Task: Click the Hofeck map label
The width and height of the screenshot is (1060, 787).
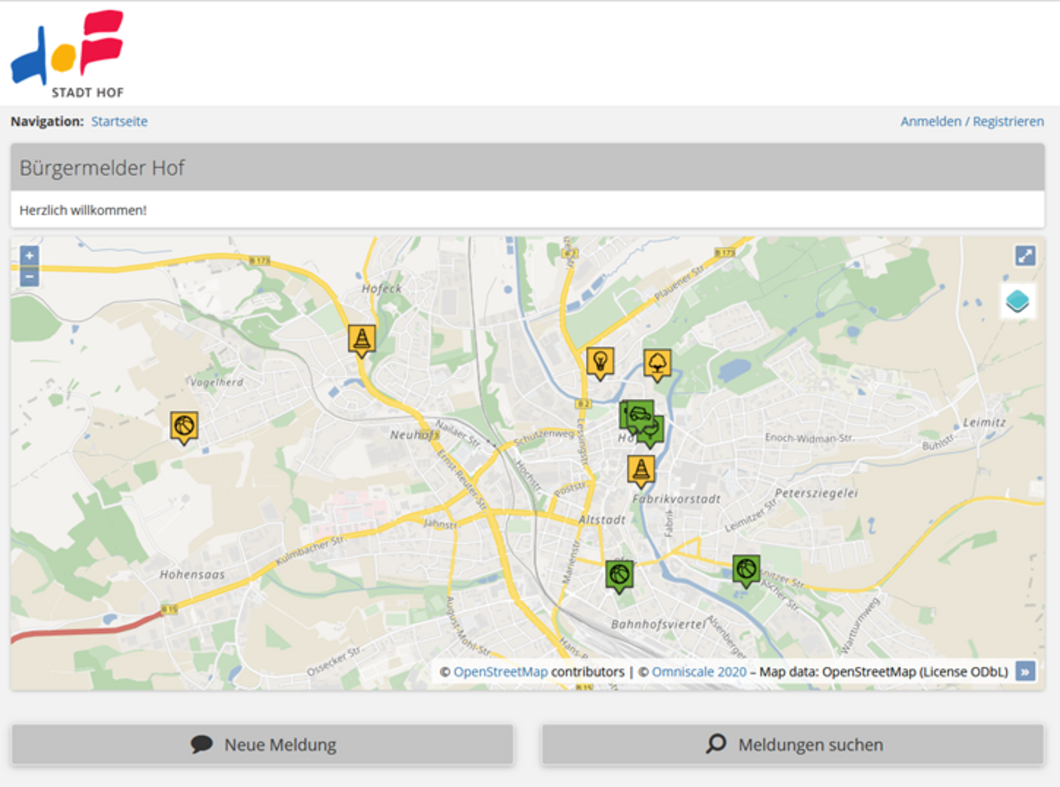Action: [382, 289]
